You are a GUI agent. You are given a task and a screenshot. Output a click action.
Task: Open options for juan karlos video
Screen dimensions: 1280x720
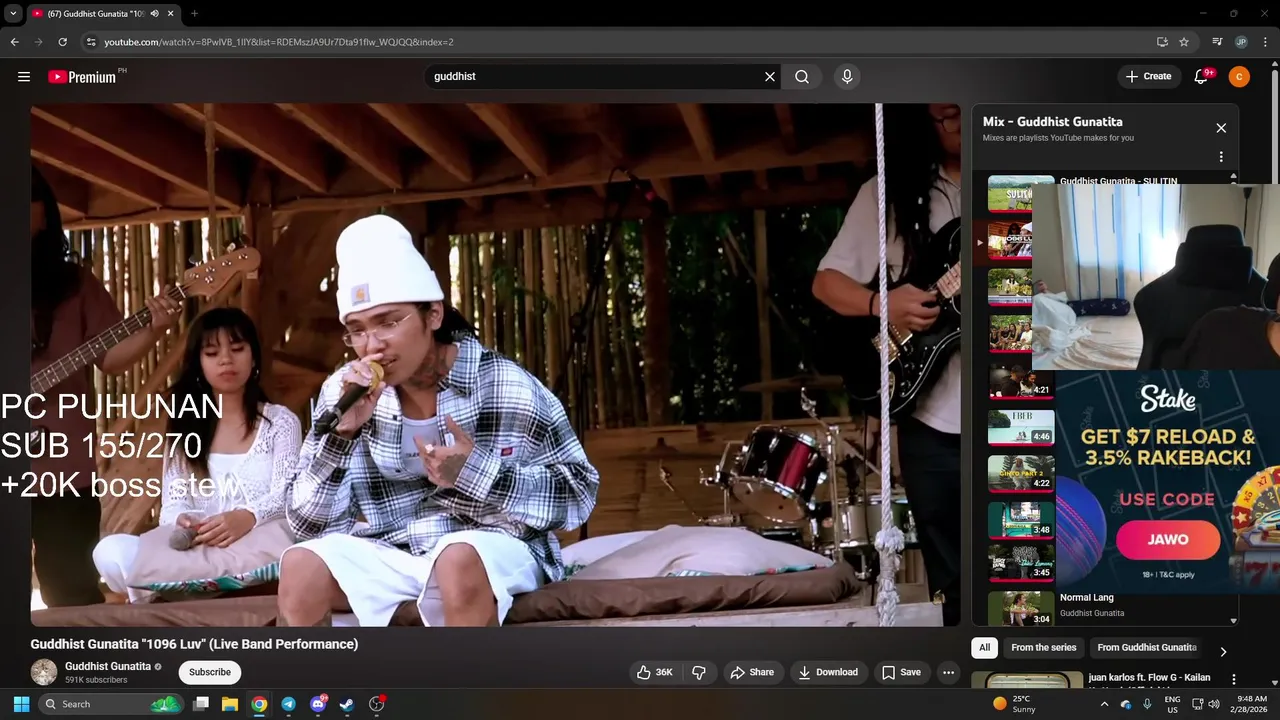click(x=1233, y=679)
